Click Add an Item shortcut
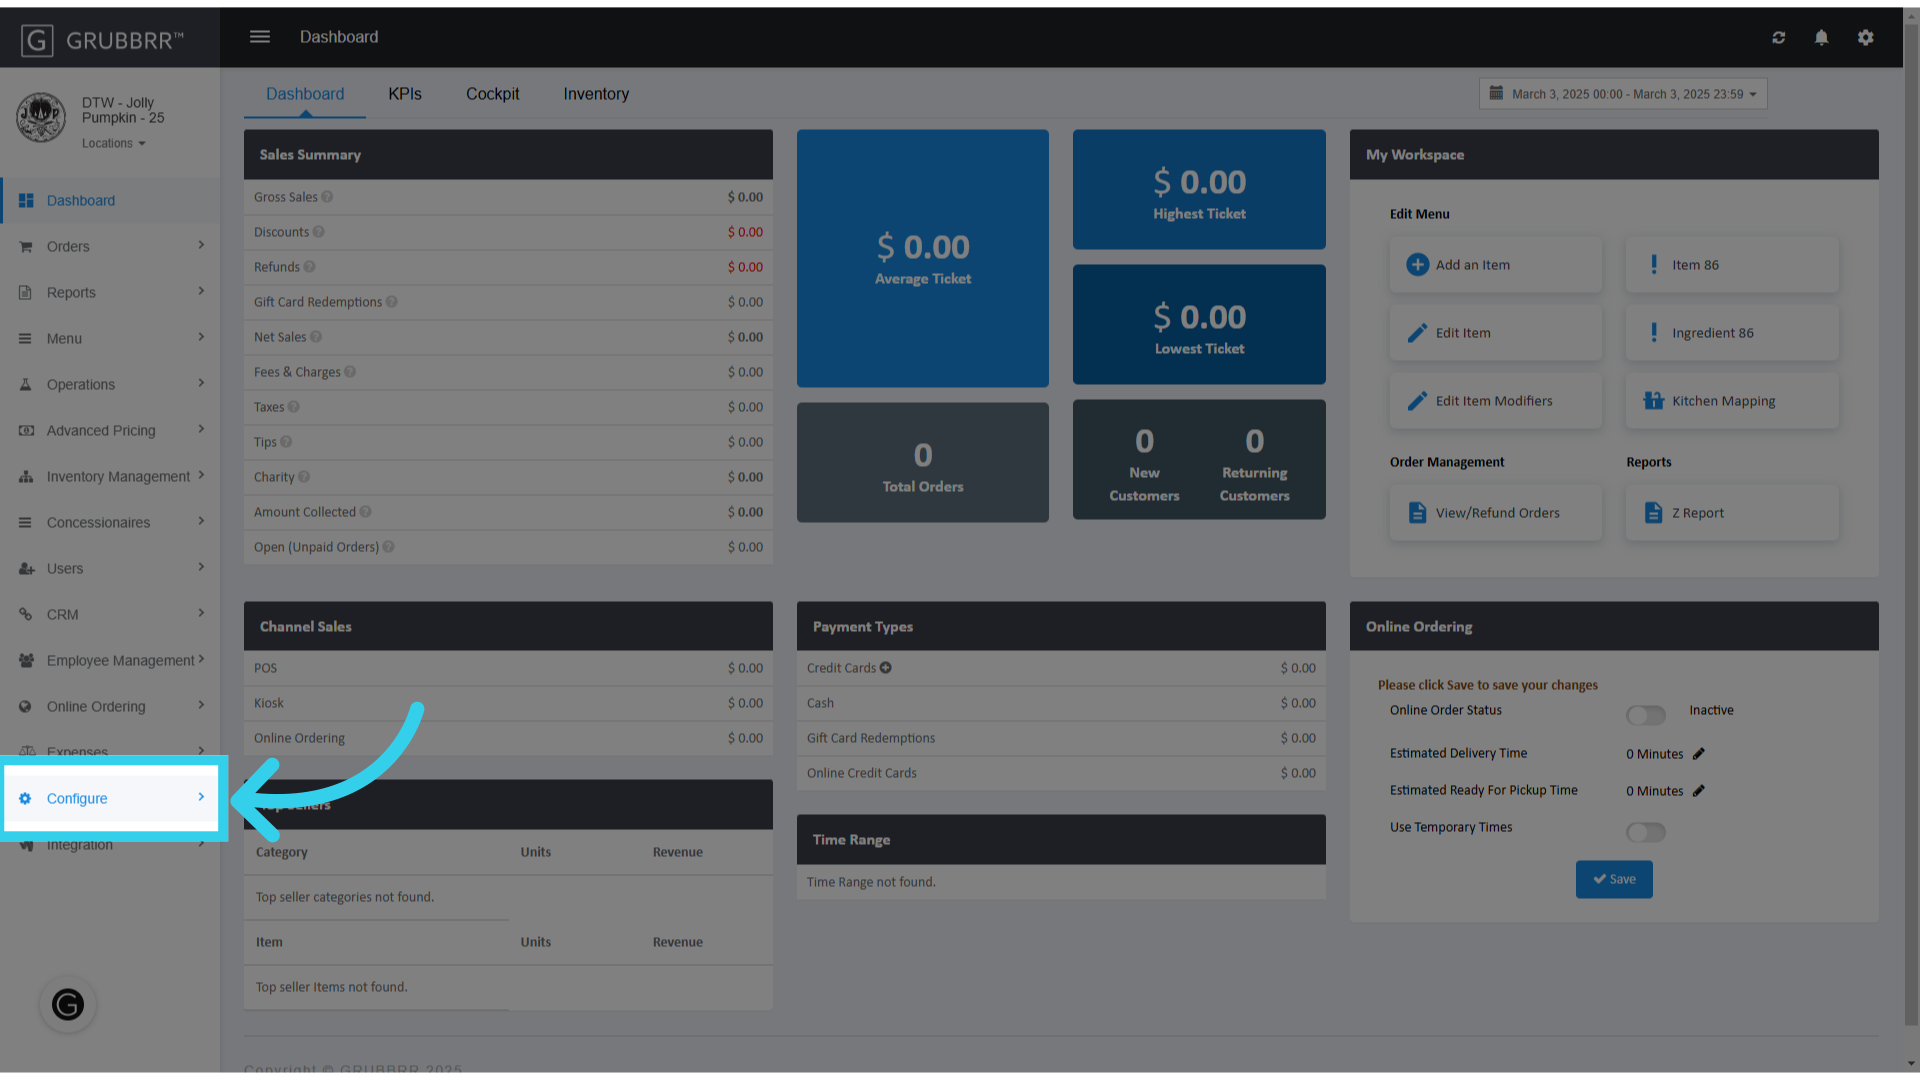This screenshot has height=1080, width=1920. (1494, 265)
